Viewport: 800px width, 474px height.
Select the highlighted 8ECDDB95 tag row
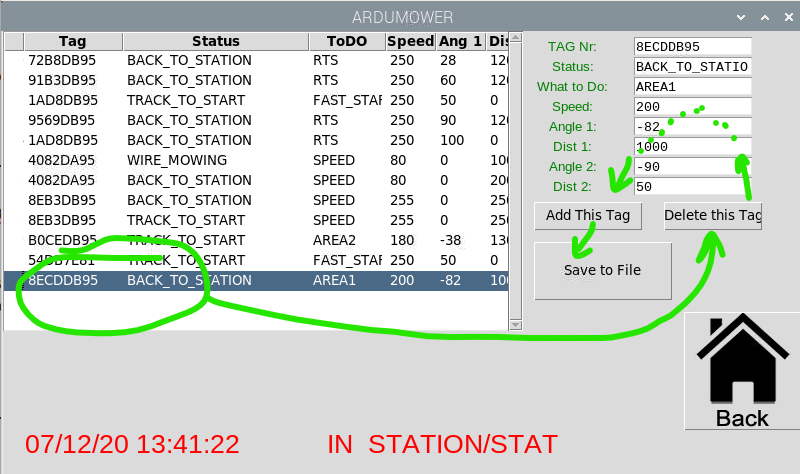tap(256, 280)
